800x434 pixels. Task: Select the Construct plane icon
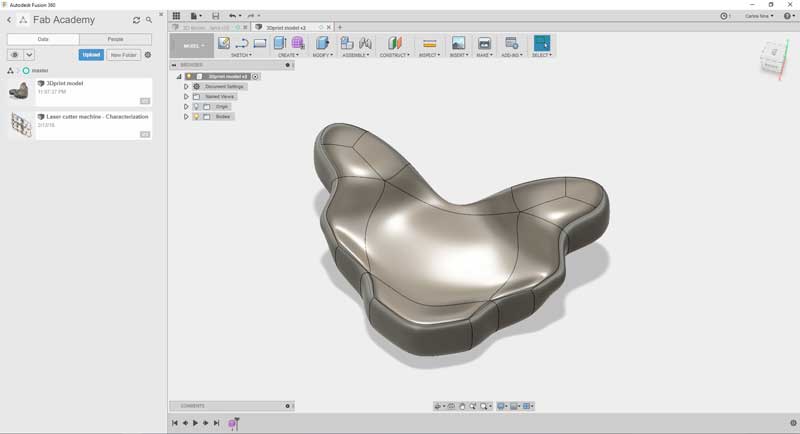point(394,43)
